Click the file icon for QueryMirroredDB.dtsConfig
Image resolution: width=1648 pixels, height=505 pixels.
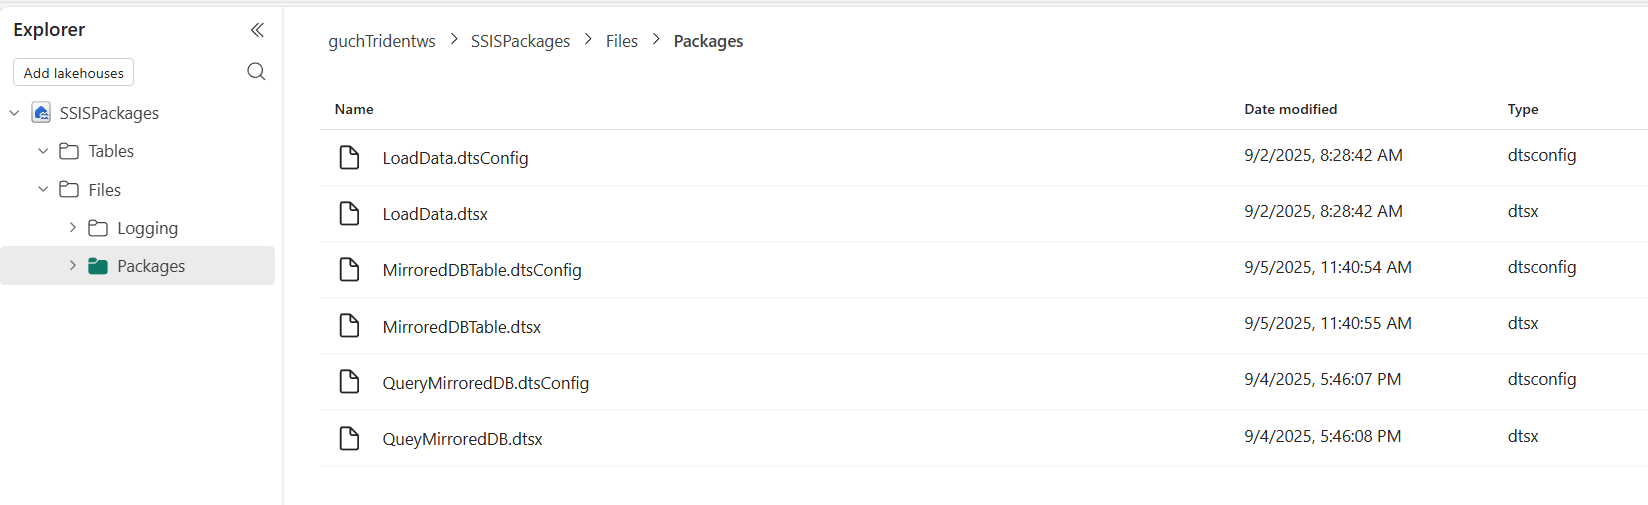(x=349, y=382)
